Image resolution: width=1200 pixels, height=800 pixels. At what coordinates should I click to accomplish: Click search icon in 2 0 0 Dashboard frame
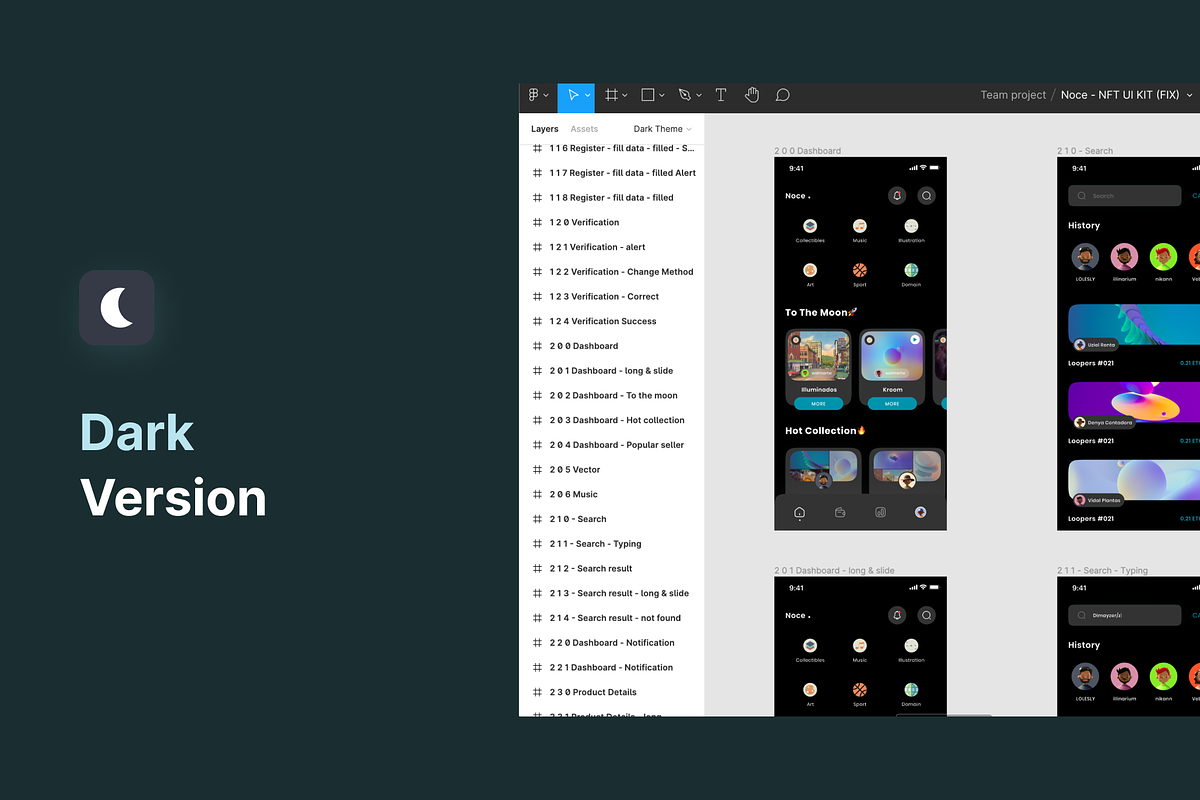coord(927,196)
